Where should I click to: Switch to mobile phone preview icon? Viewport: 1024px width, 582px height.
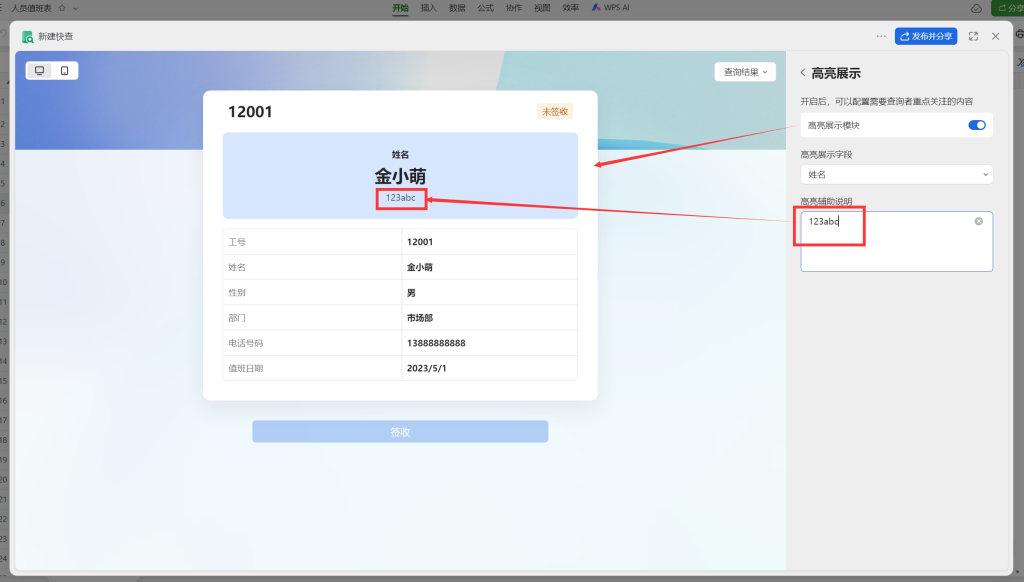[65, 71]
